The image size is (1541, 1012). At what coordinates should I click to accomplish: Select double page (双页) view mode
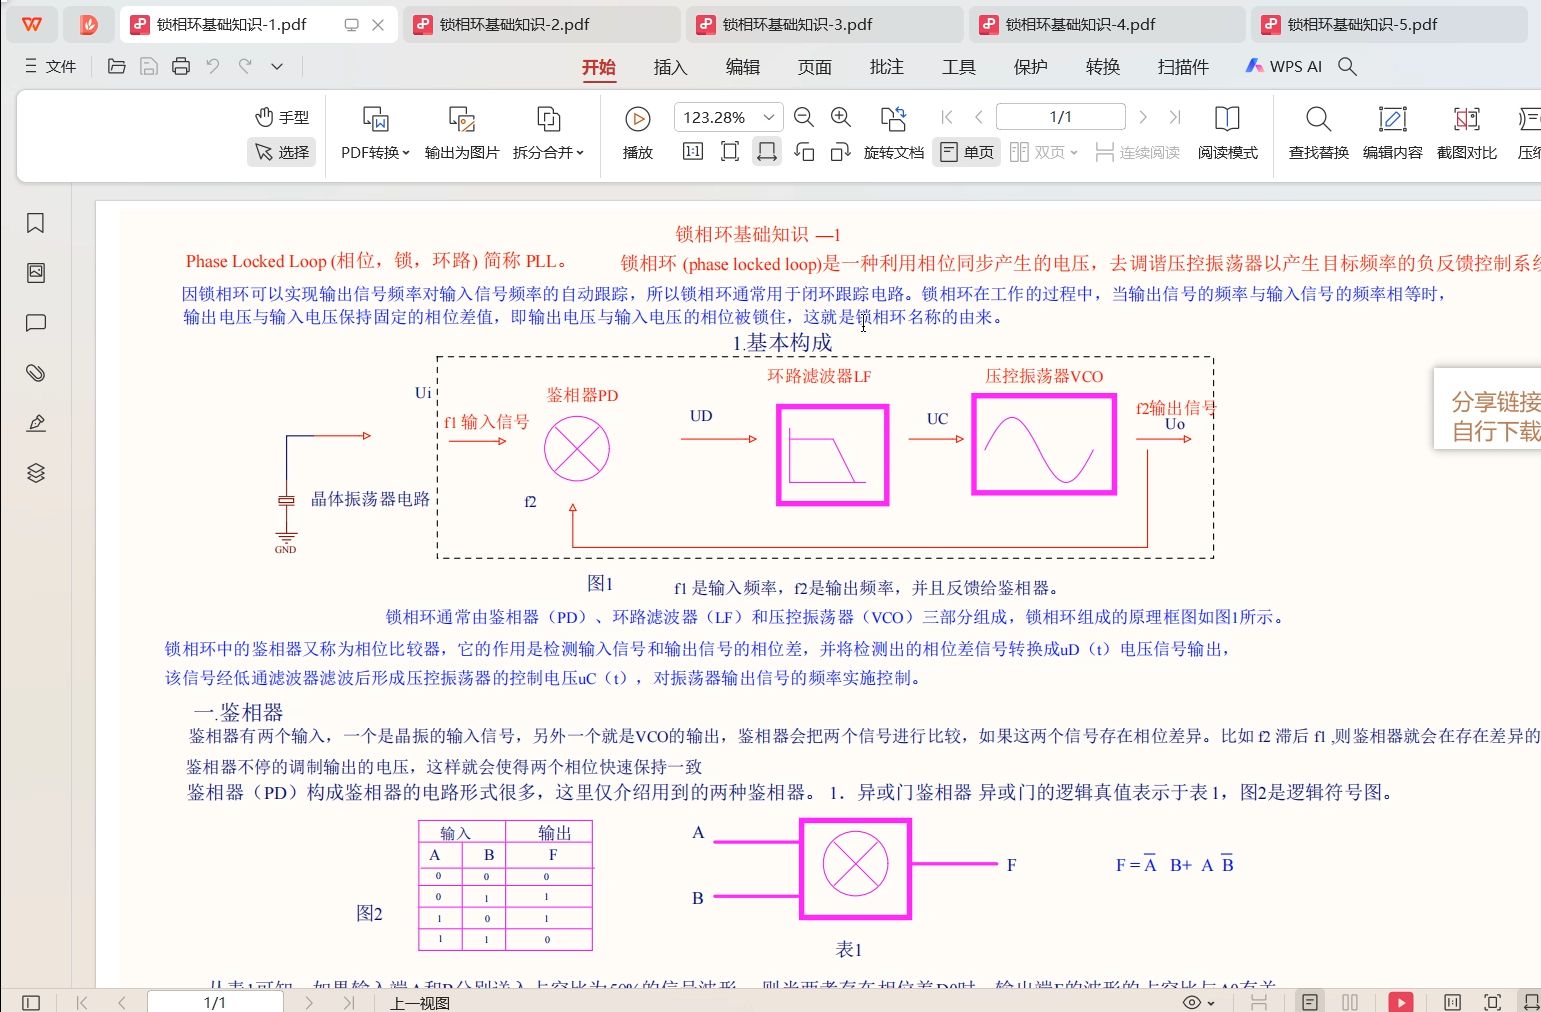[x=1043, y=152]
